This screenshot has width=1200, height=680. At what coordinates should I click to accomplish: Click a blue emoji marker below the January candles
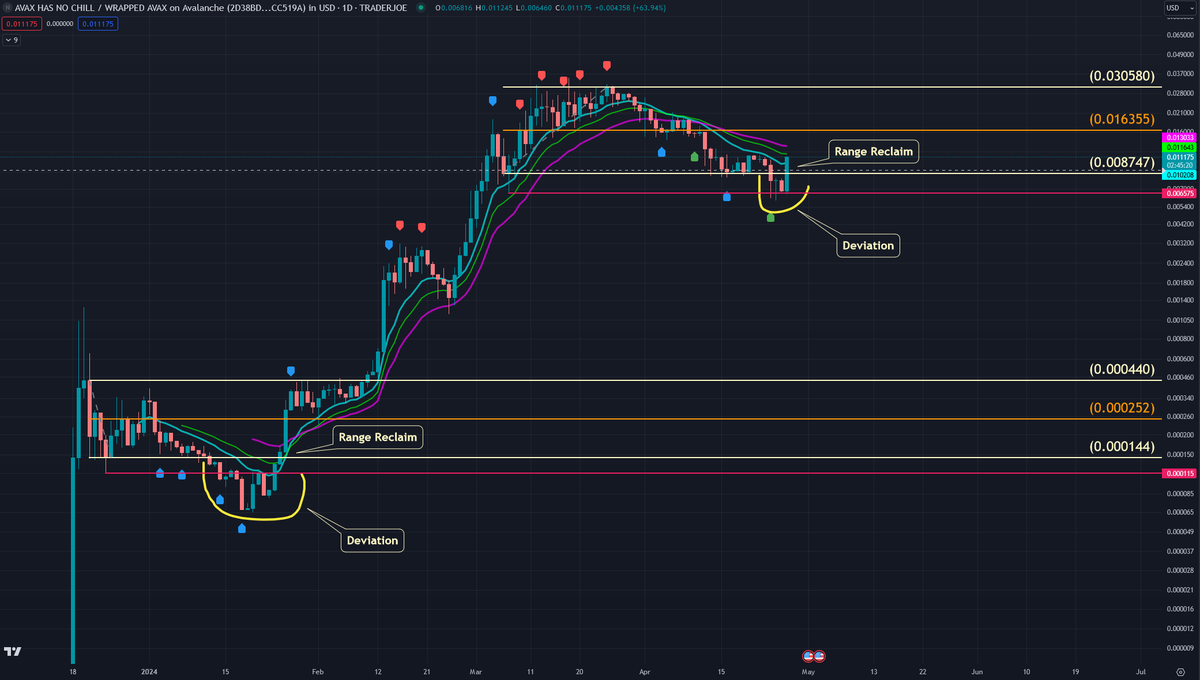click(160, 475)
